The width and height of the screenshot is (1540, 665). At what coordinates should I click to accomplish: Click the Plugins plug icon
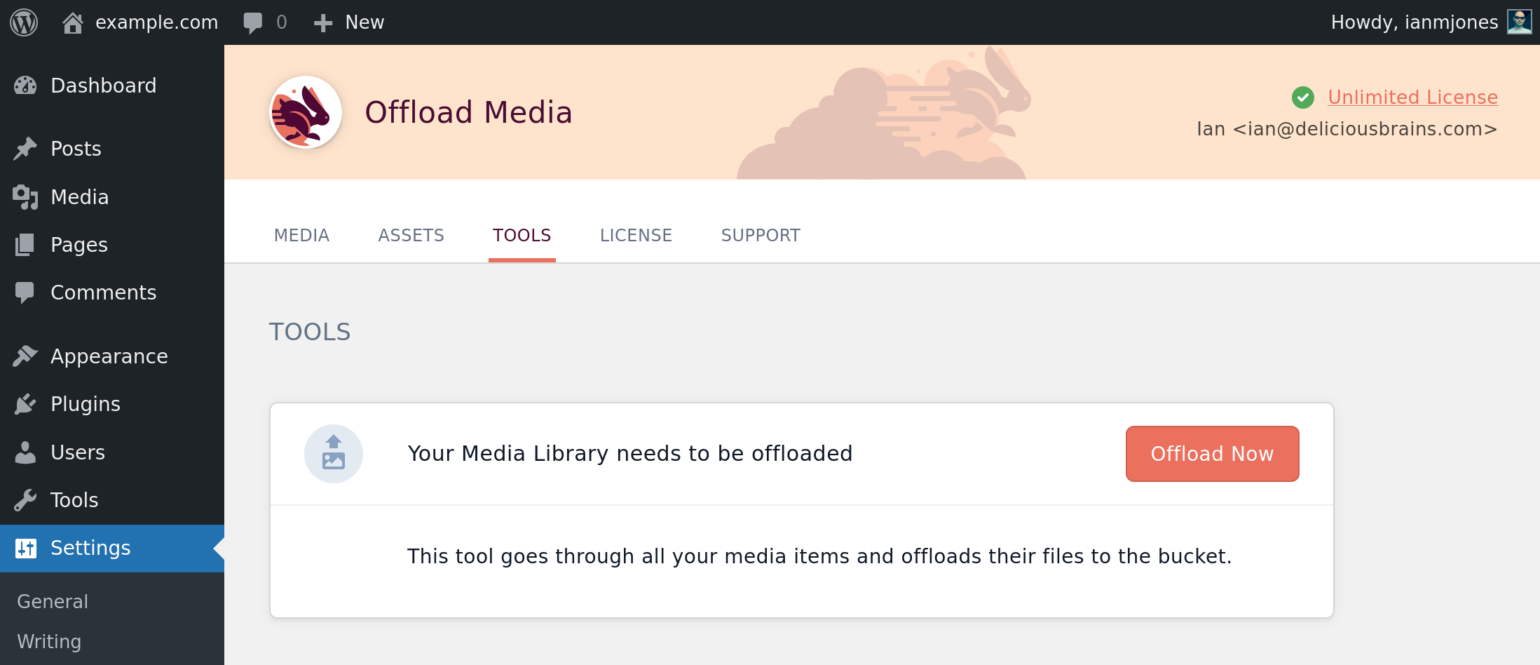coord(25,404)
